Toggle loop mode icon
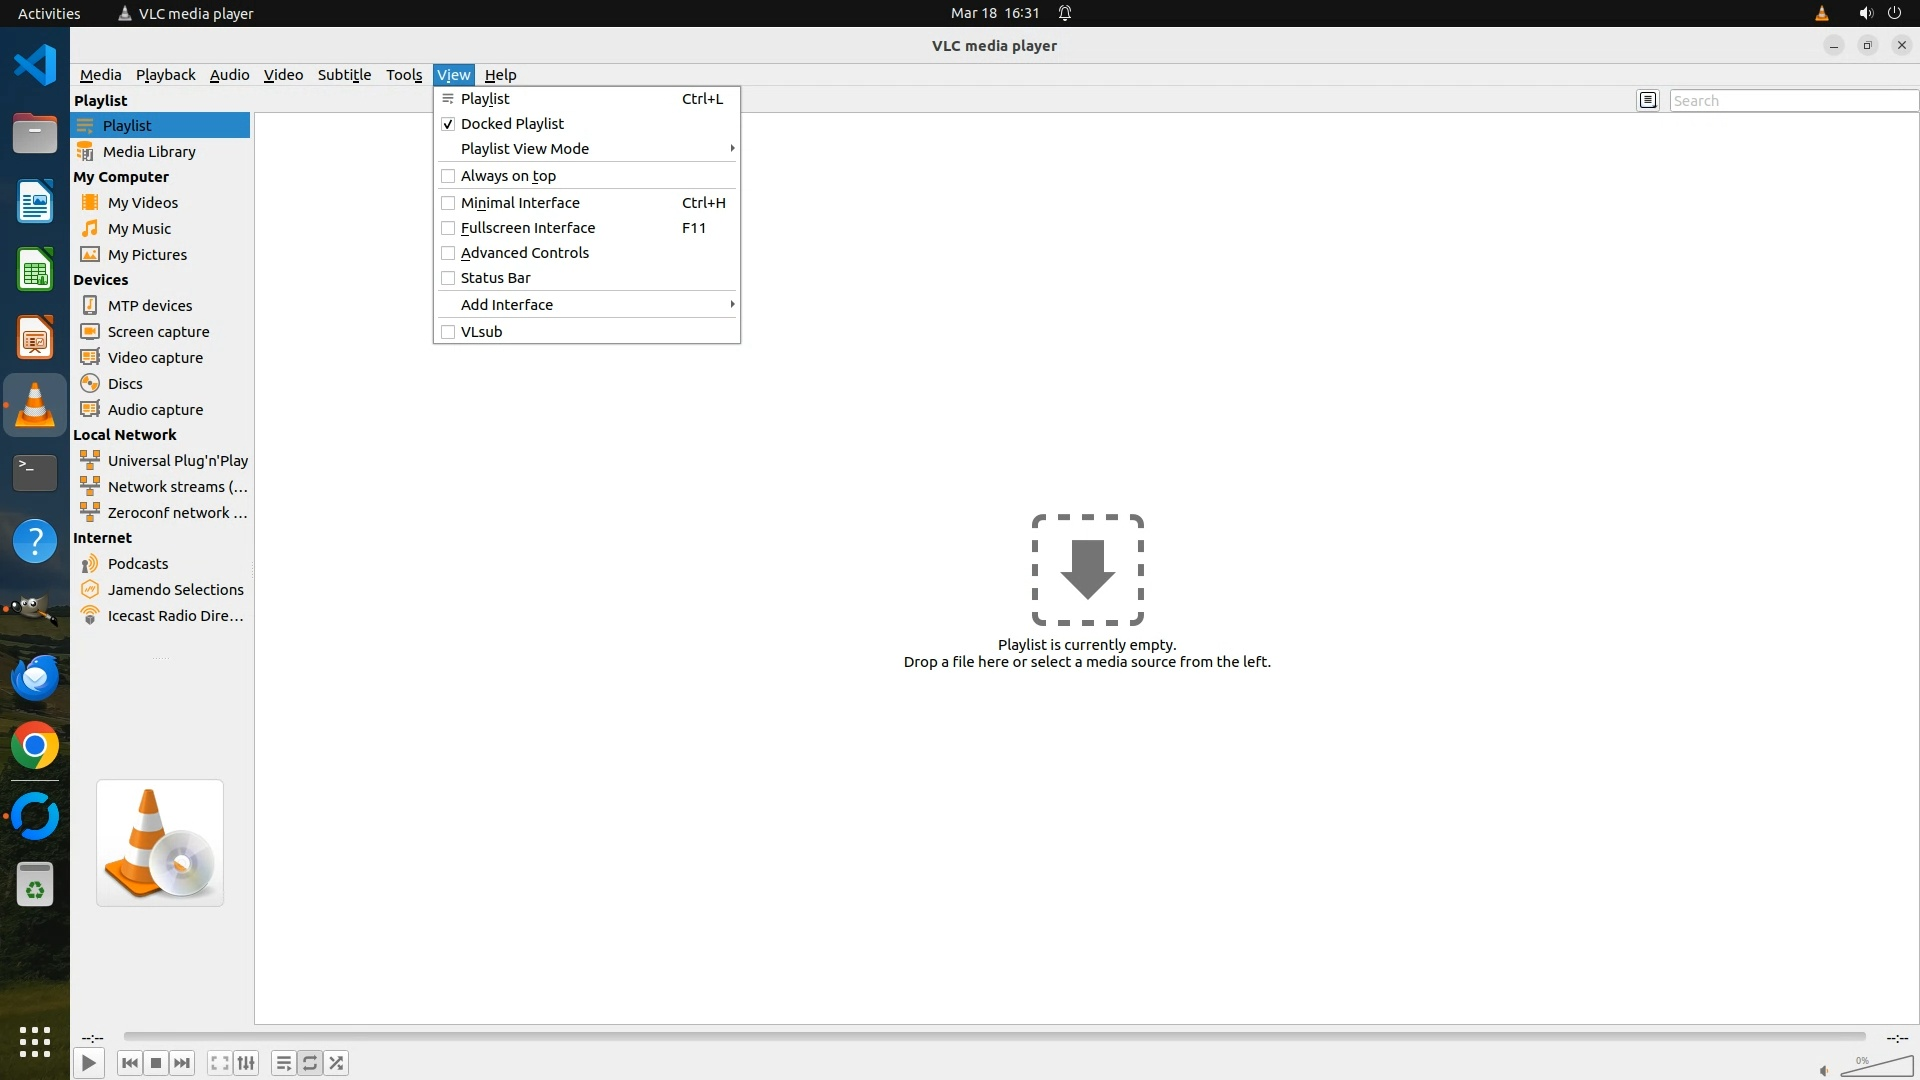Viewport: 1920px width, 1080px height. [x=310, y=1063]
